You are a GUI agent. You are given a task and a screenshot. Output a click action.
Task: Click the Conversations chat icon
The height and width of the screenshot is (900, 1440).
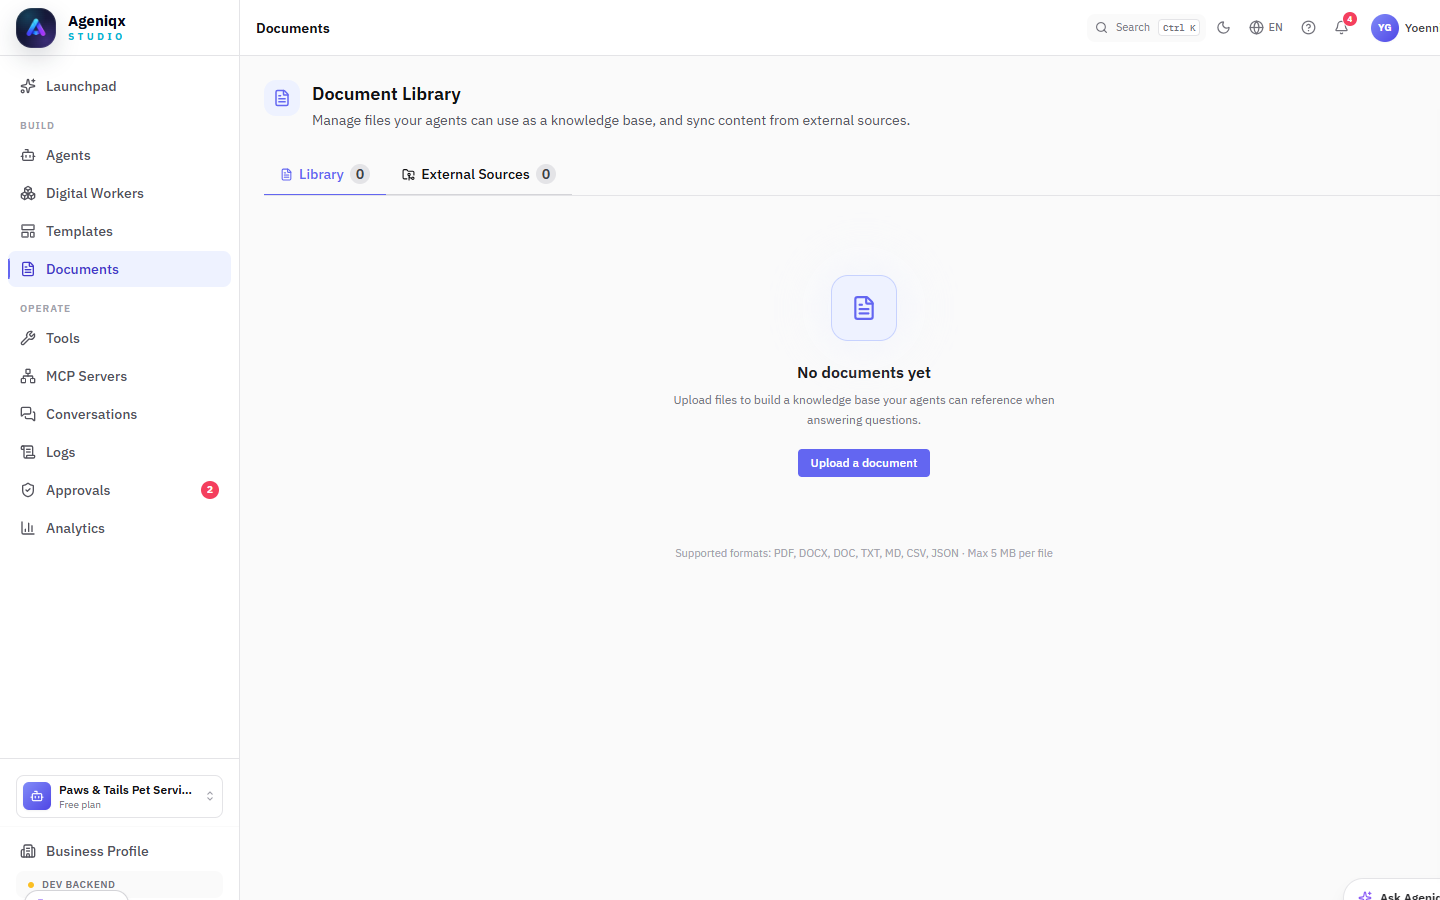(28, 414)
